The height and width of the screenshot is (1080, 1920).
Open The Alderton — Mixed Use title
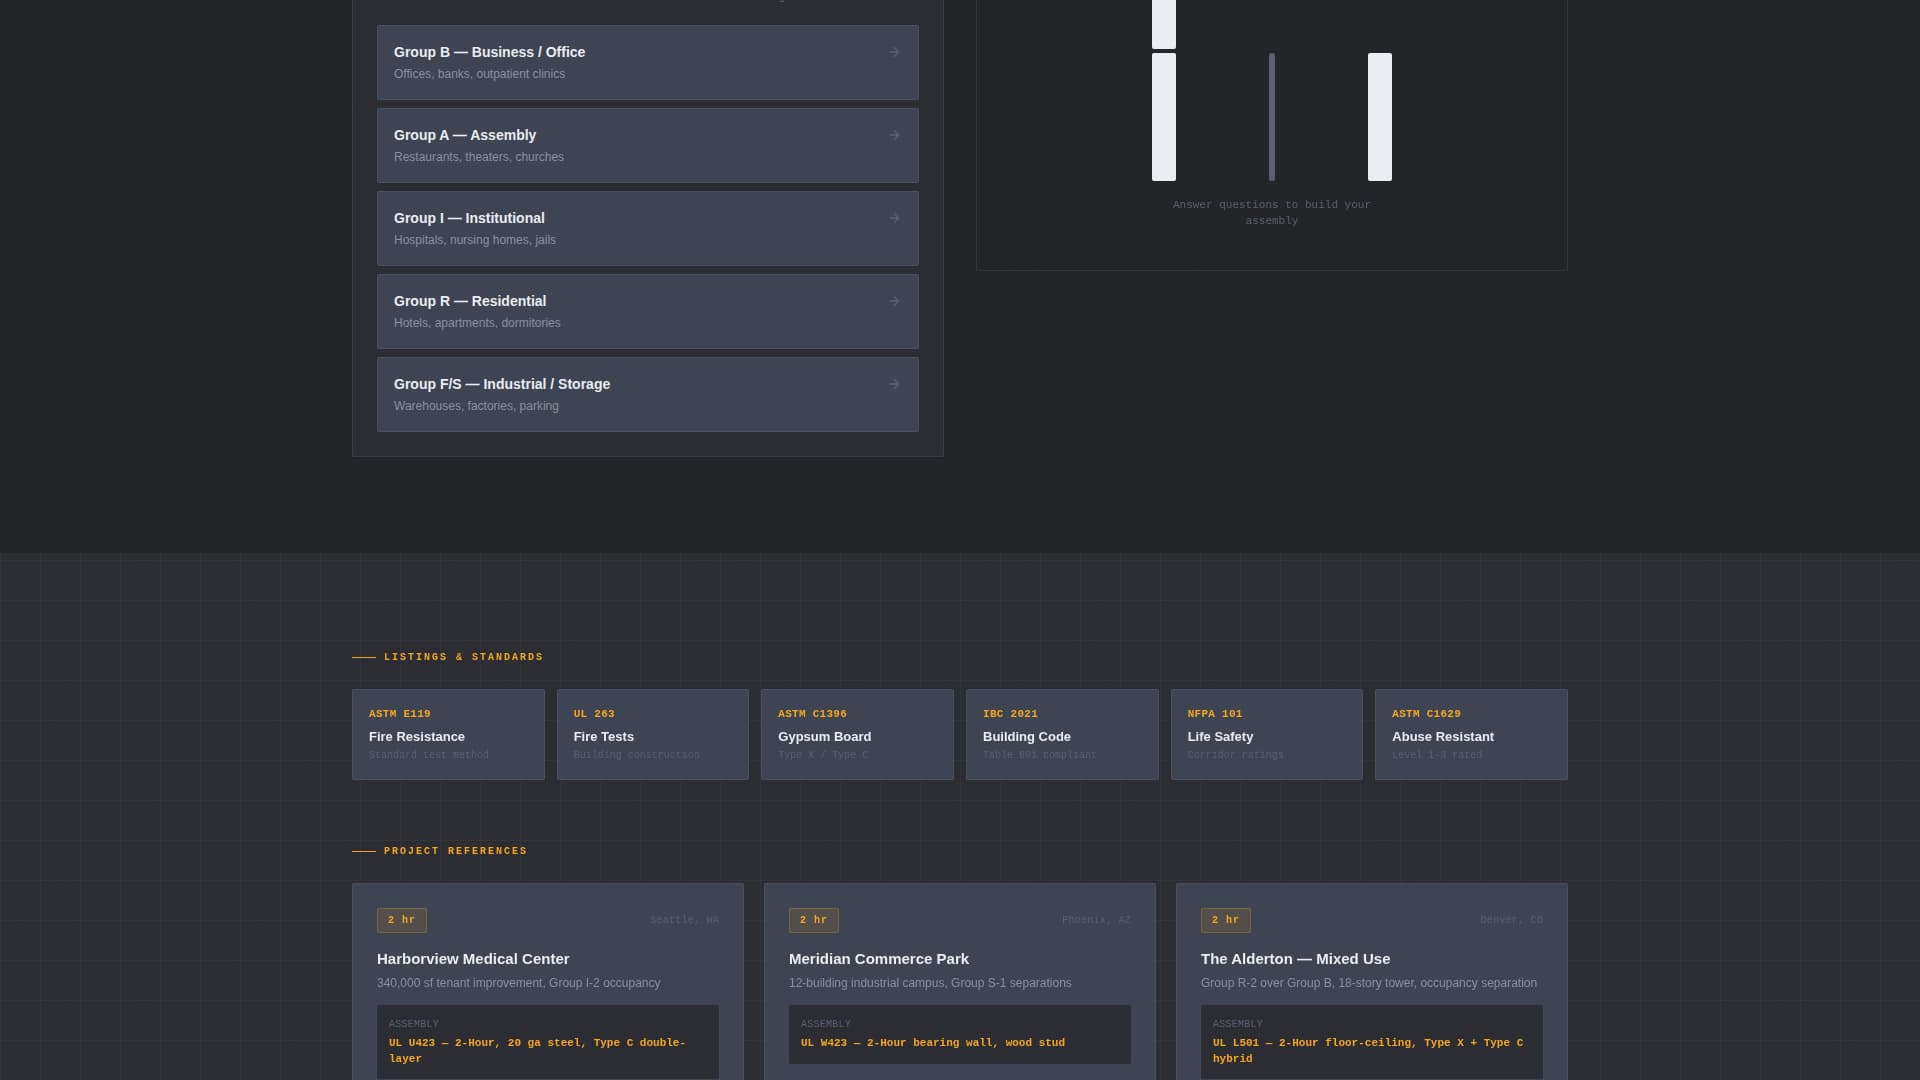[x=1295, y=959]
